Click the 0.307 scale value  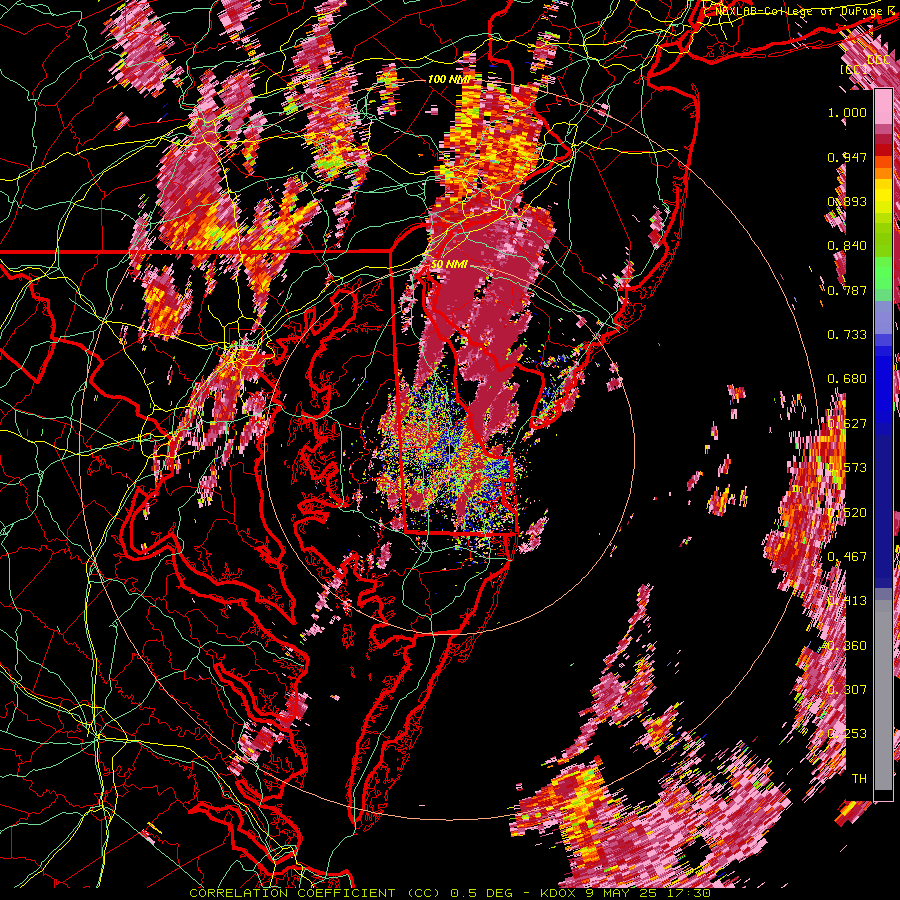847,689
